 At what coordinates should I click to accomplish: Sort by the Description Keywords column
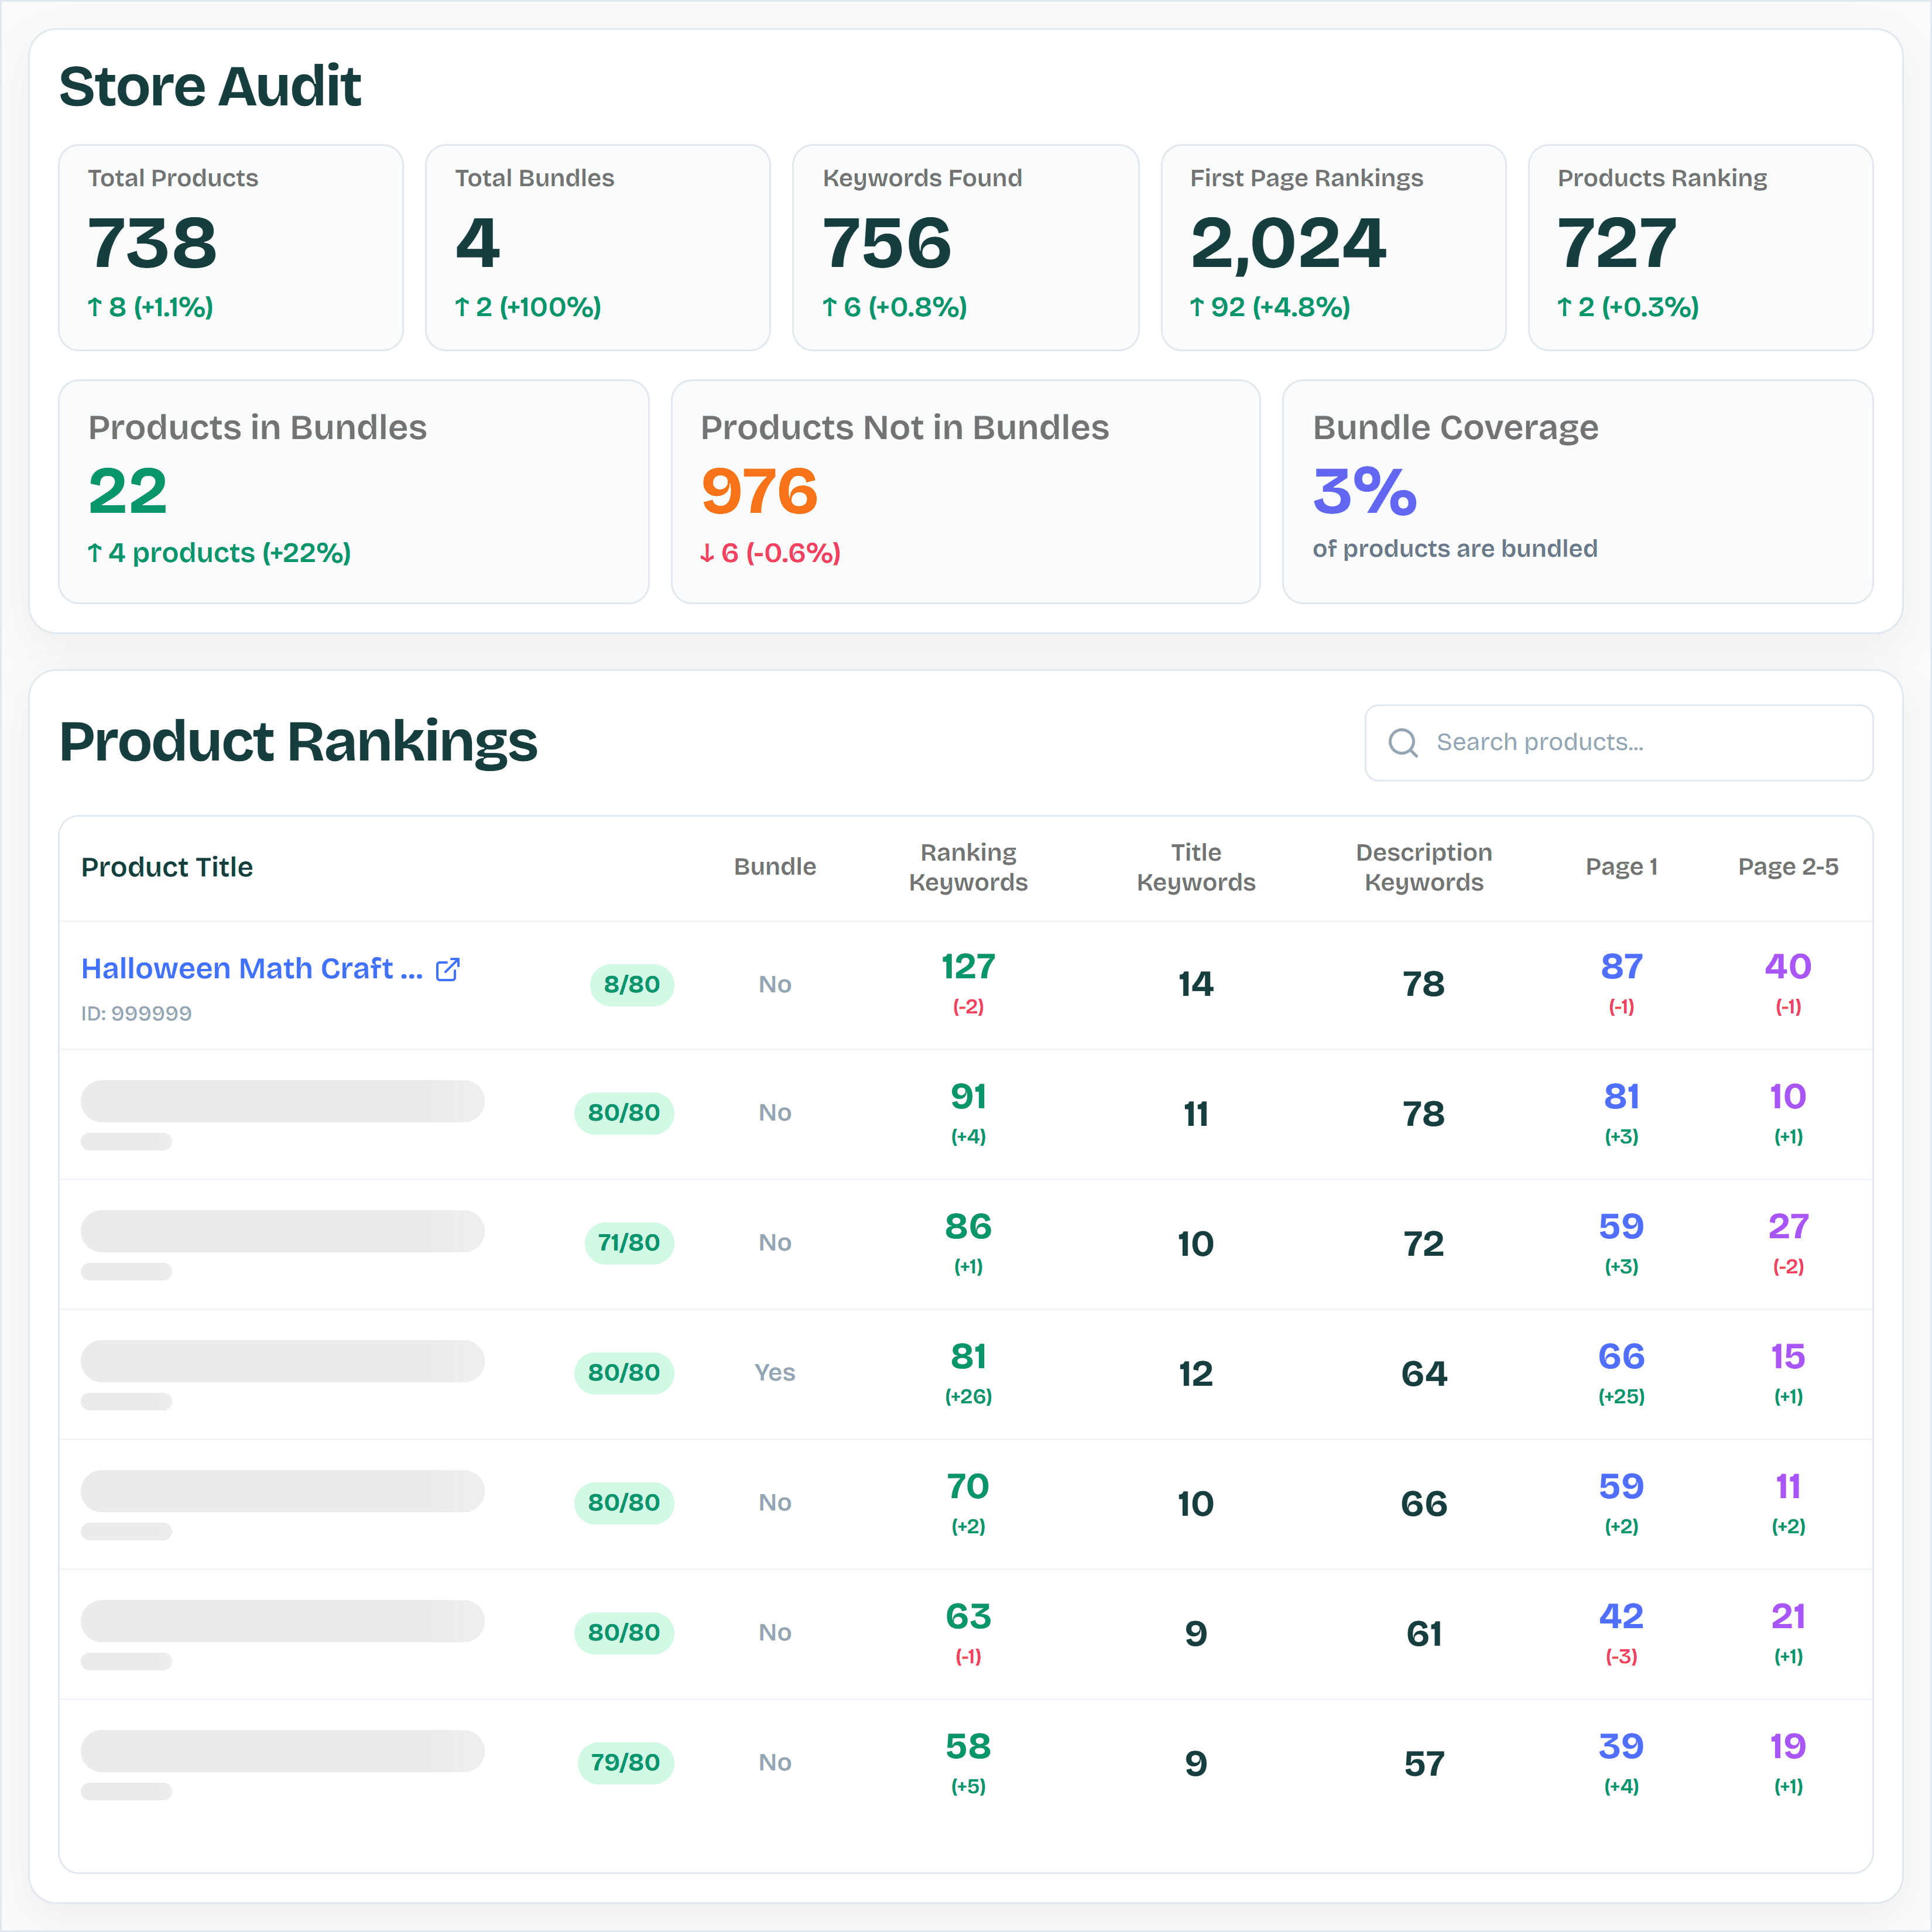pyautogui.click(x=1424, y=867)
